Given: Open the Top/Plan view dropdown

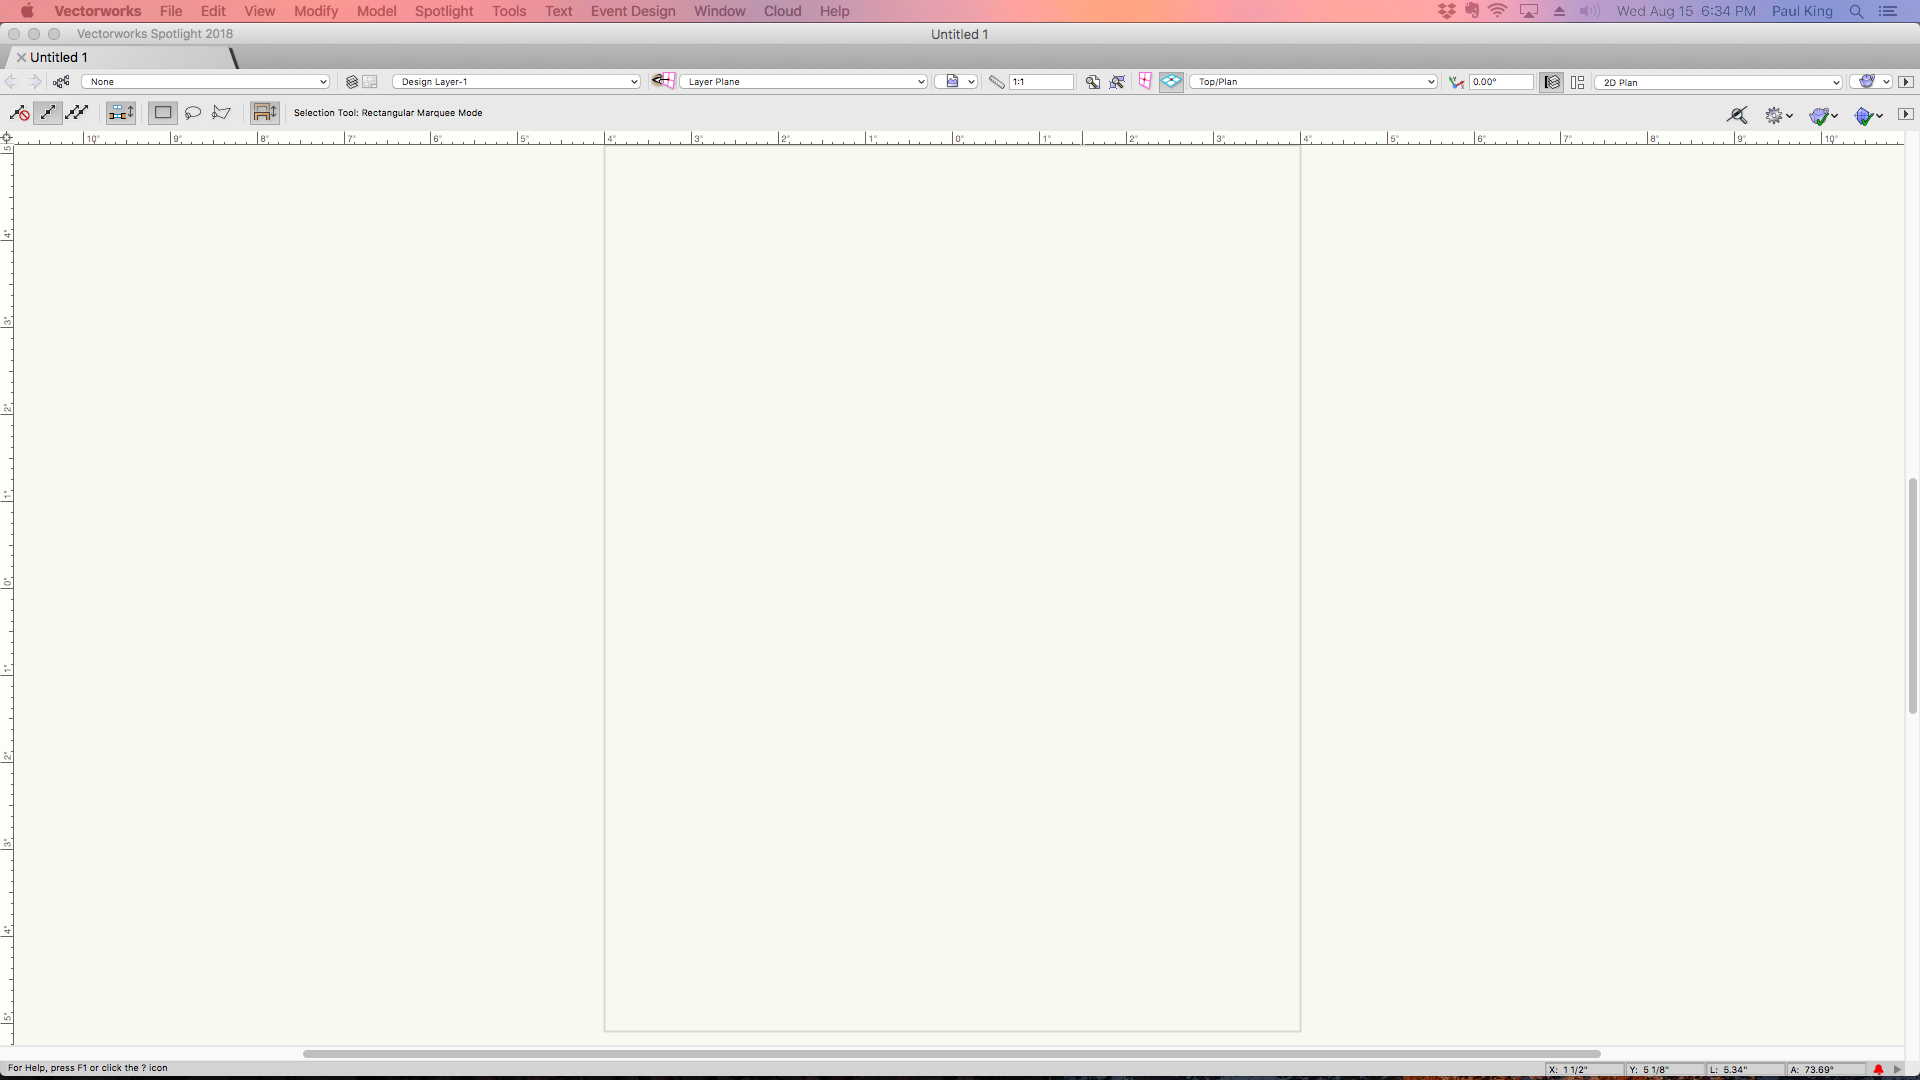Looking at the screenshot, I should coord(1313,82).
